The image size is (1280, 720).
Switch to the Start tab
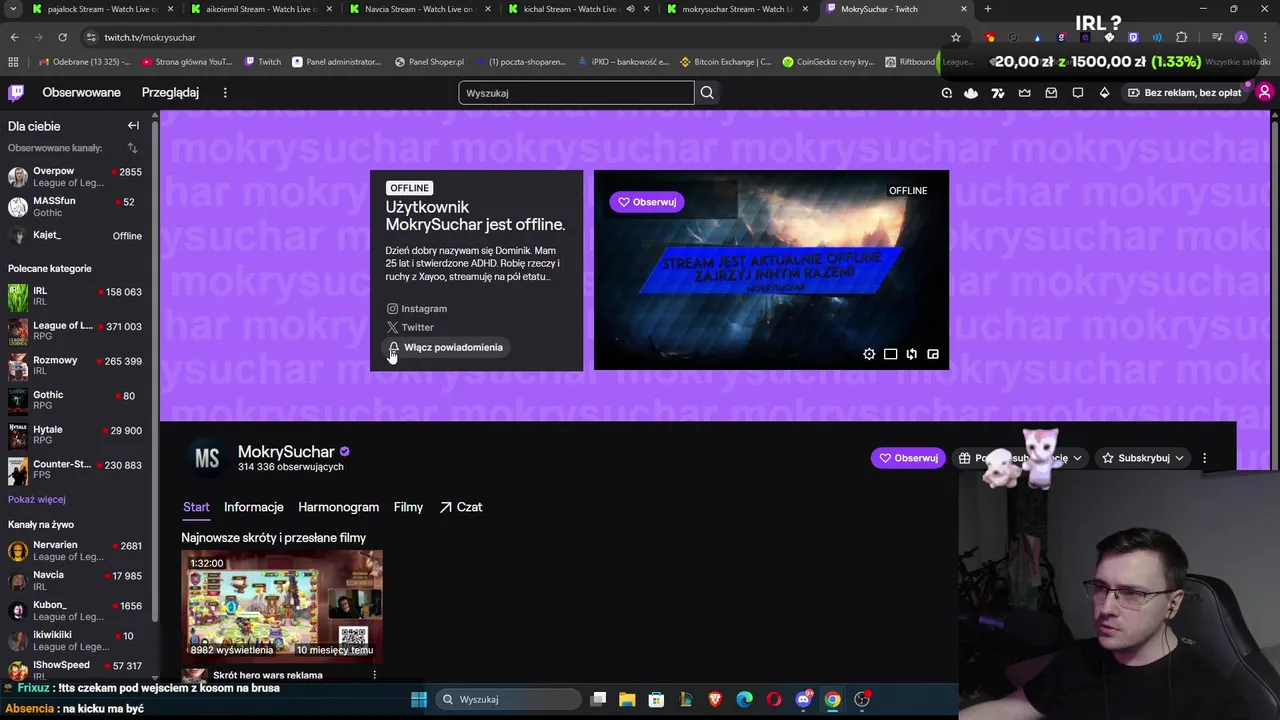pyautogui.click(x=196, y=507)
